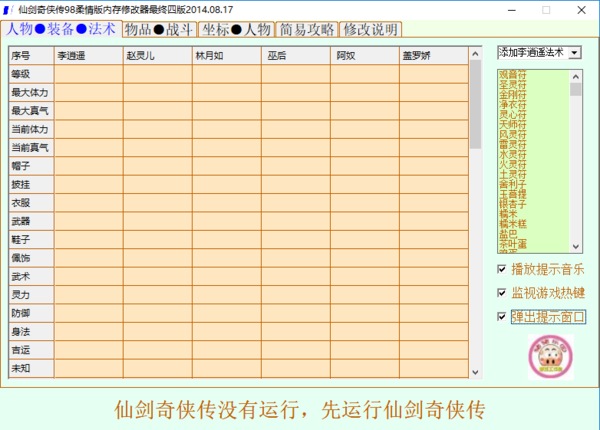Click the app icon in the title bar
This screenshot has height=430, width=600.
point(8,10)
